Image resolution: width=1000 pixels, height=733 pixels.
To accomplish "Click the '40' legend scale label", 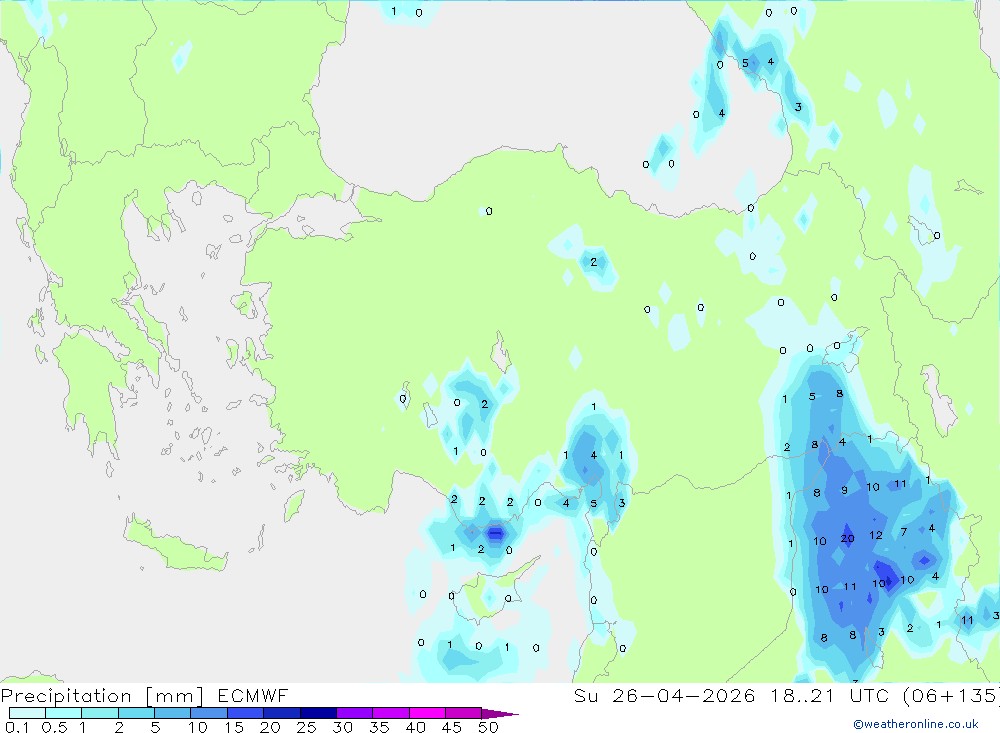I will [x=415, y=727].
